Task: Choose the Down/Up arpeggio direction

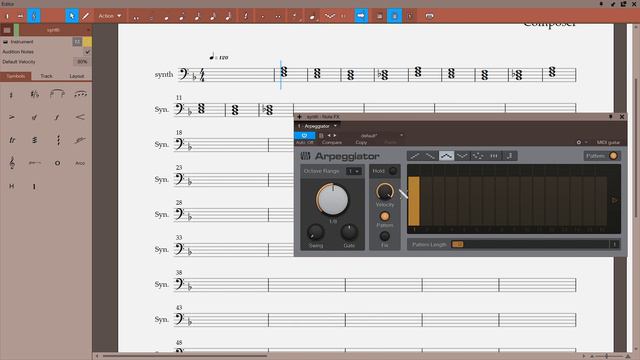Action: click(462, 156)
